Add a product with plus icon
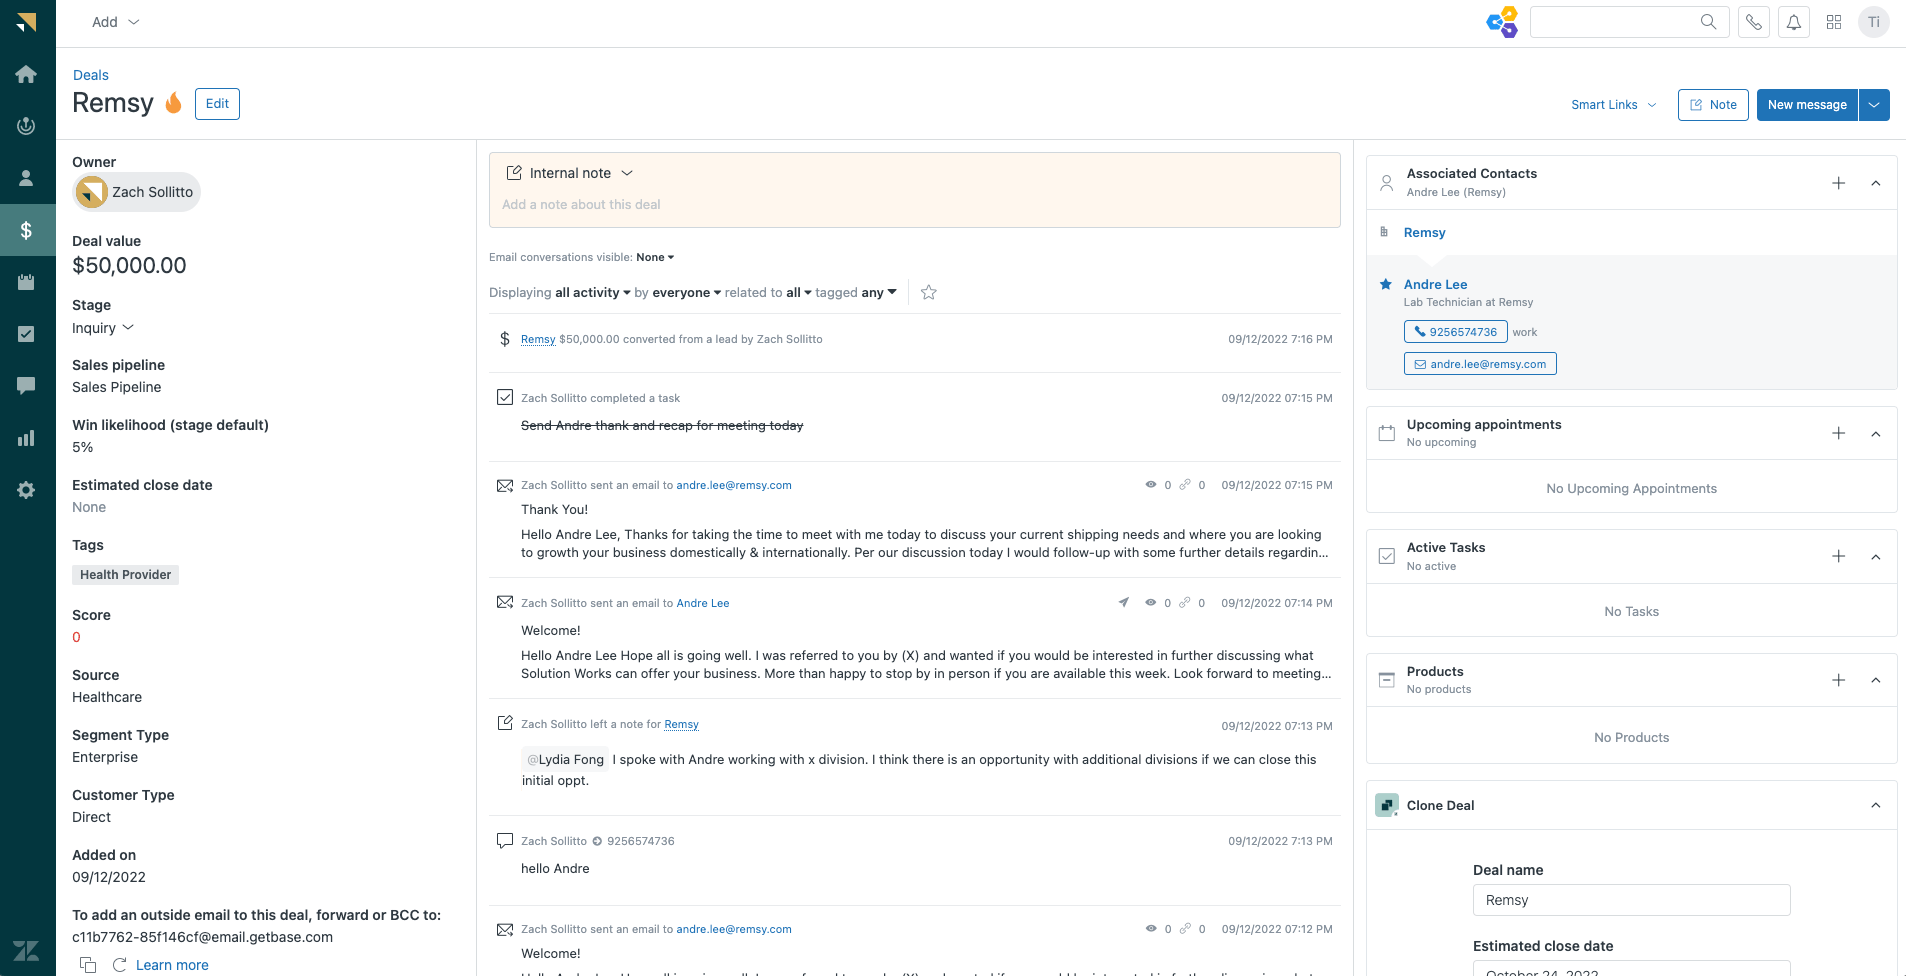 coord(1838,680)
